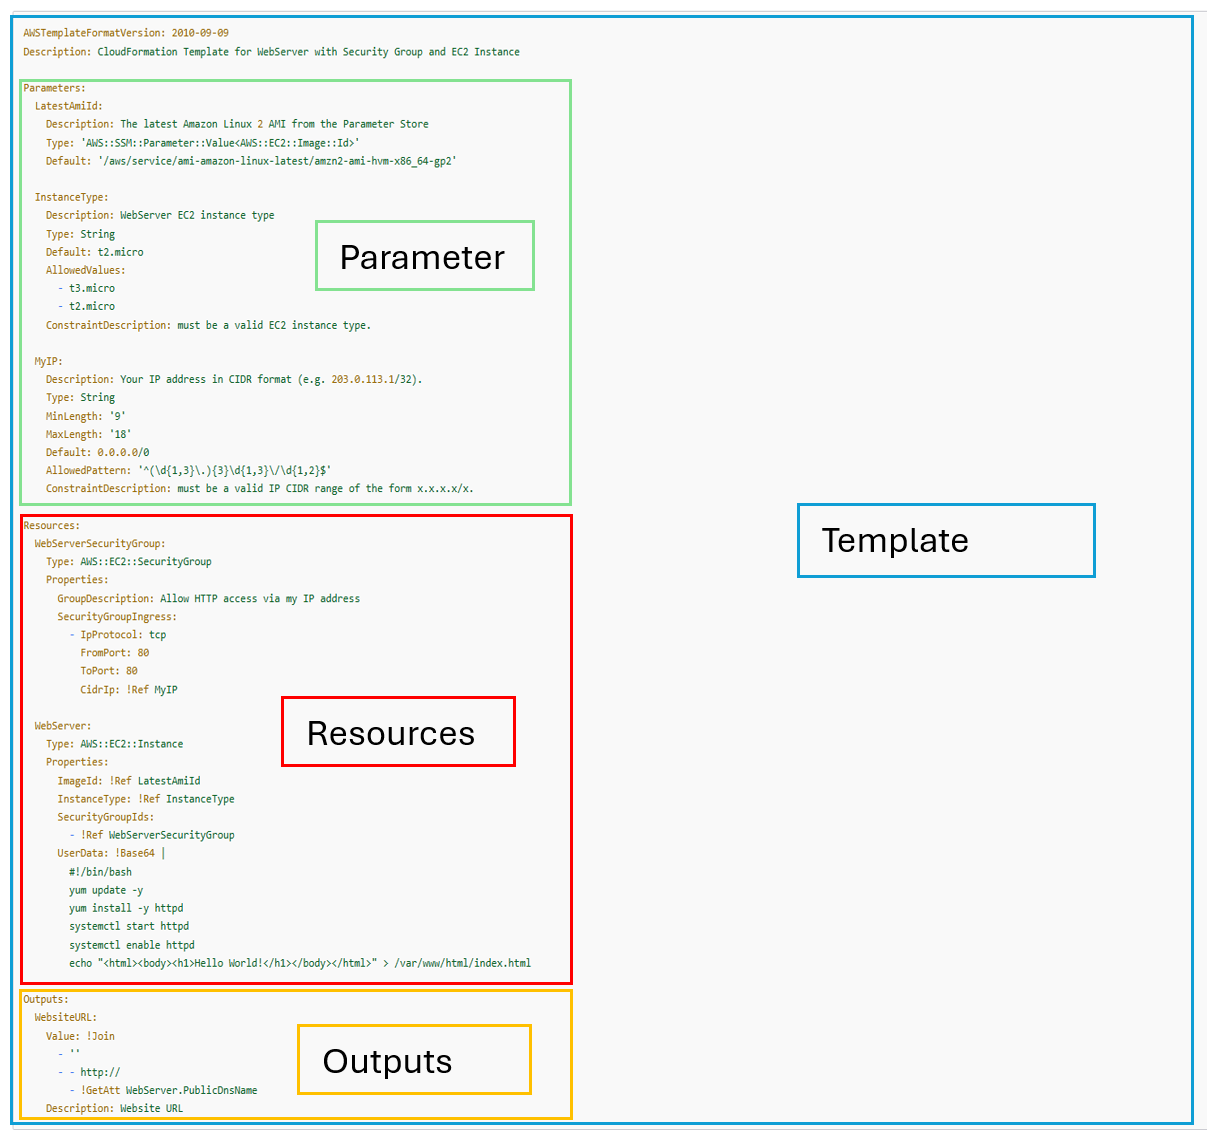Click the green Parameter label box
Viewport: 1207px width, 1138px height.
(424, 256)
